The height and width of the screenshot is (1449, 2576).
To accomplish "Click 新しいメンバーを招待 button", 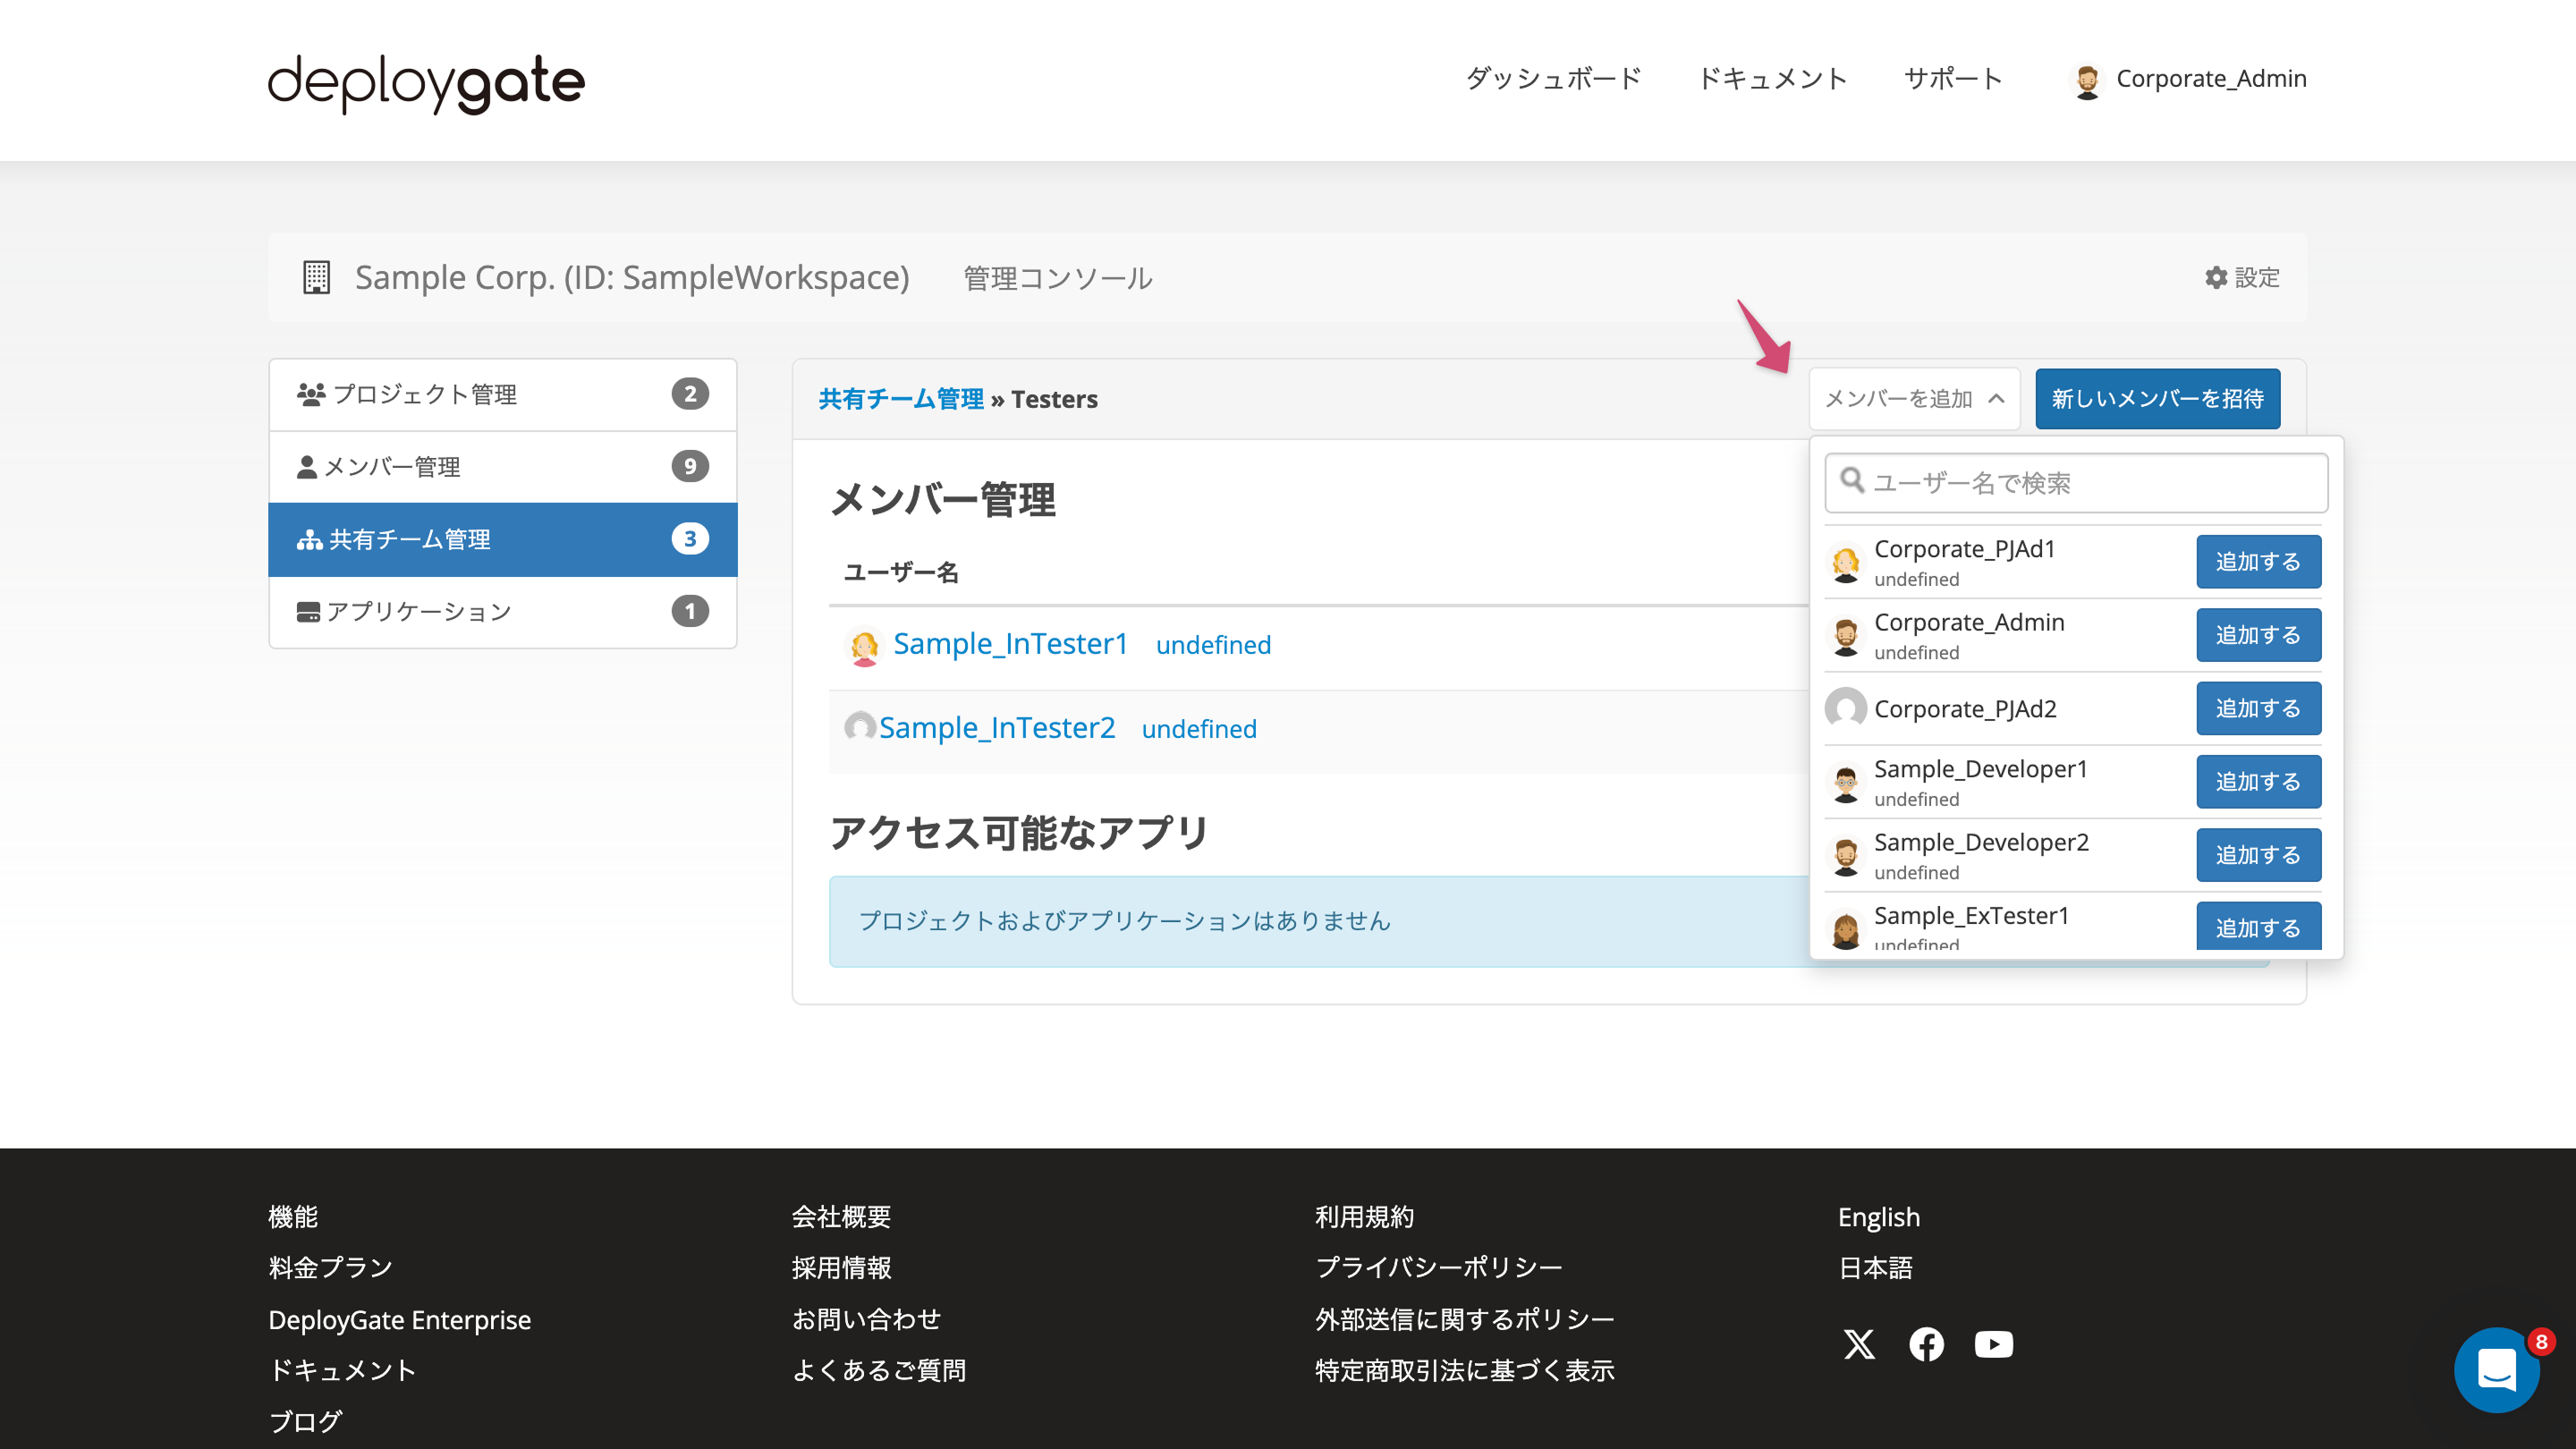I will pyautogui.click(x=2157, y=398).
